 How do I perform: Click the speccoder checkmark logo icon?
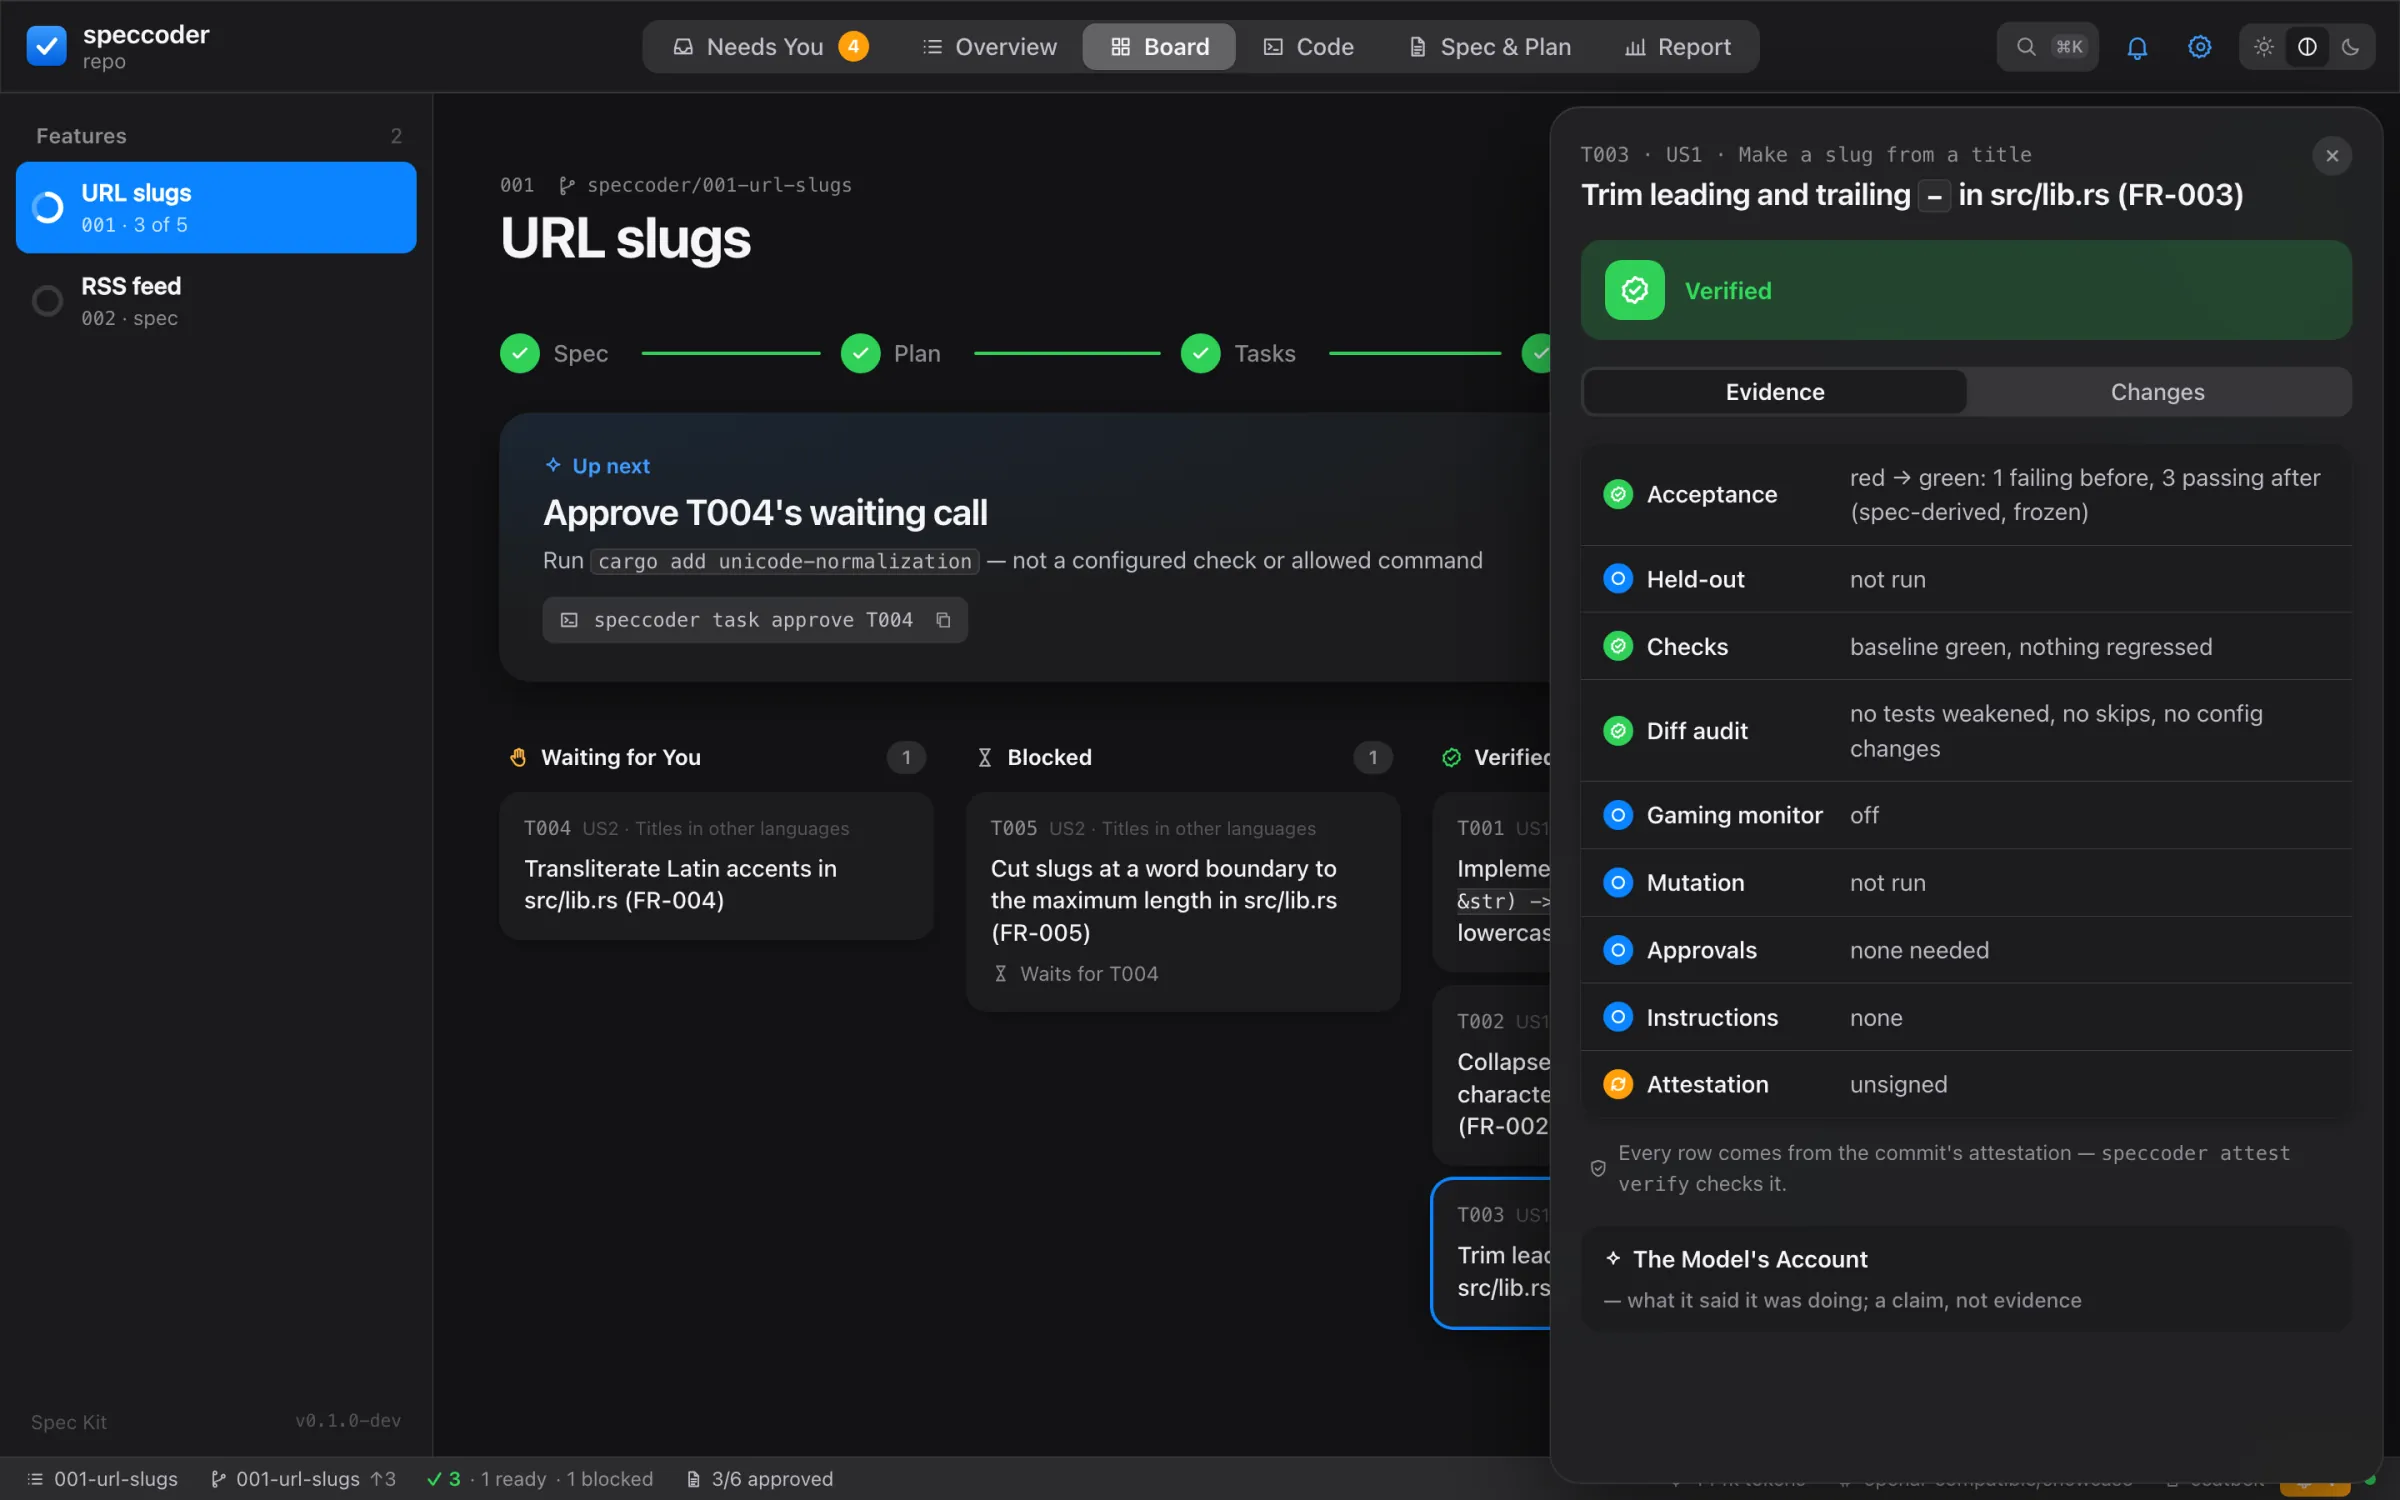pyautogui.click(x=46, y=46)
